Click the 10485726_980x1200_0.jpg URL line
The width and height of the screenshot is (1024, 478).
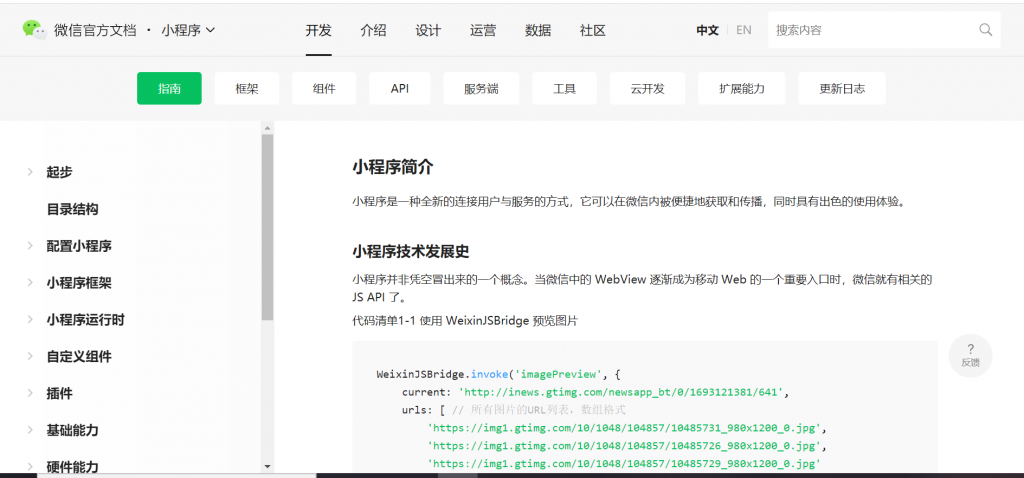click(628, 446)
